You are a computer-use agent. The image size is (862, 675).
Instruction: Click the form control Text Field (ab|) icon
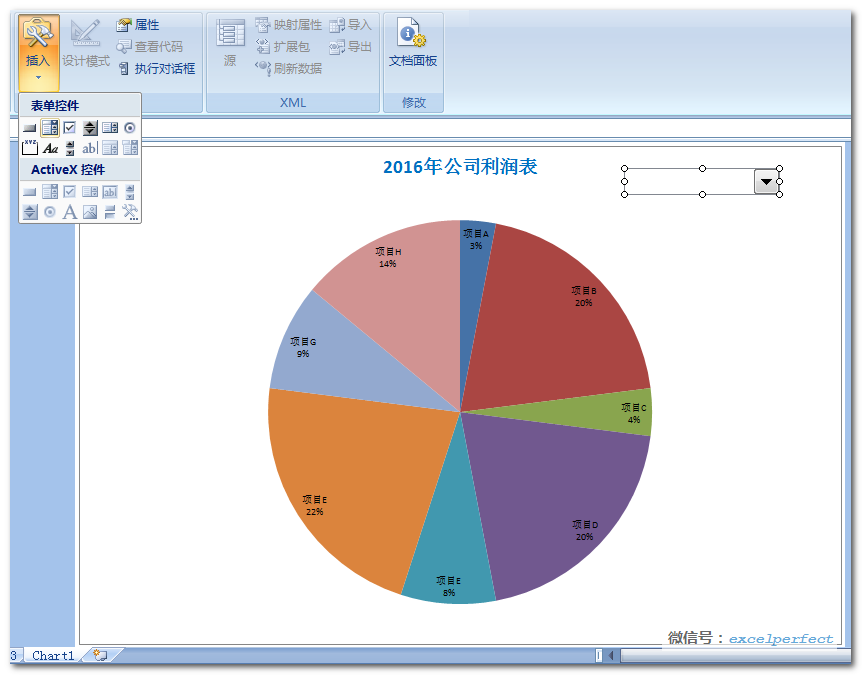tap(90, 148)
